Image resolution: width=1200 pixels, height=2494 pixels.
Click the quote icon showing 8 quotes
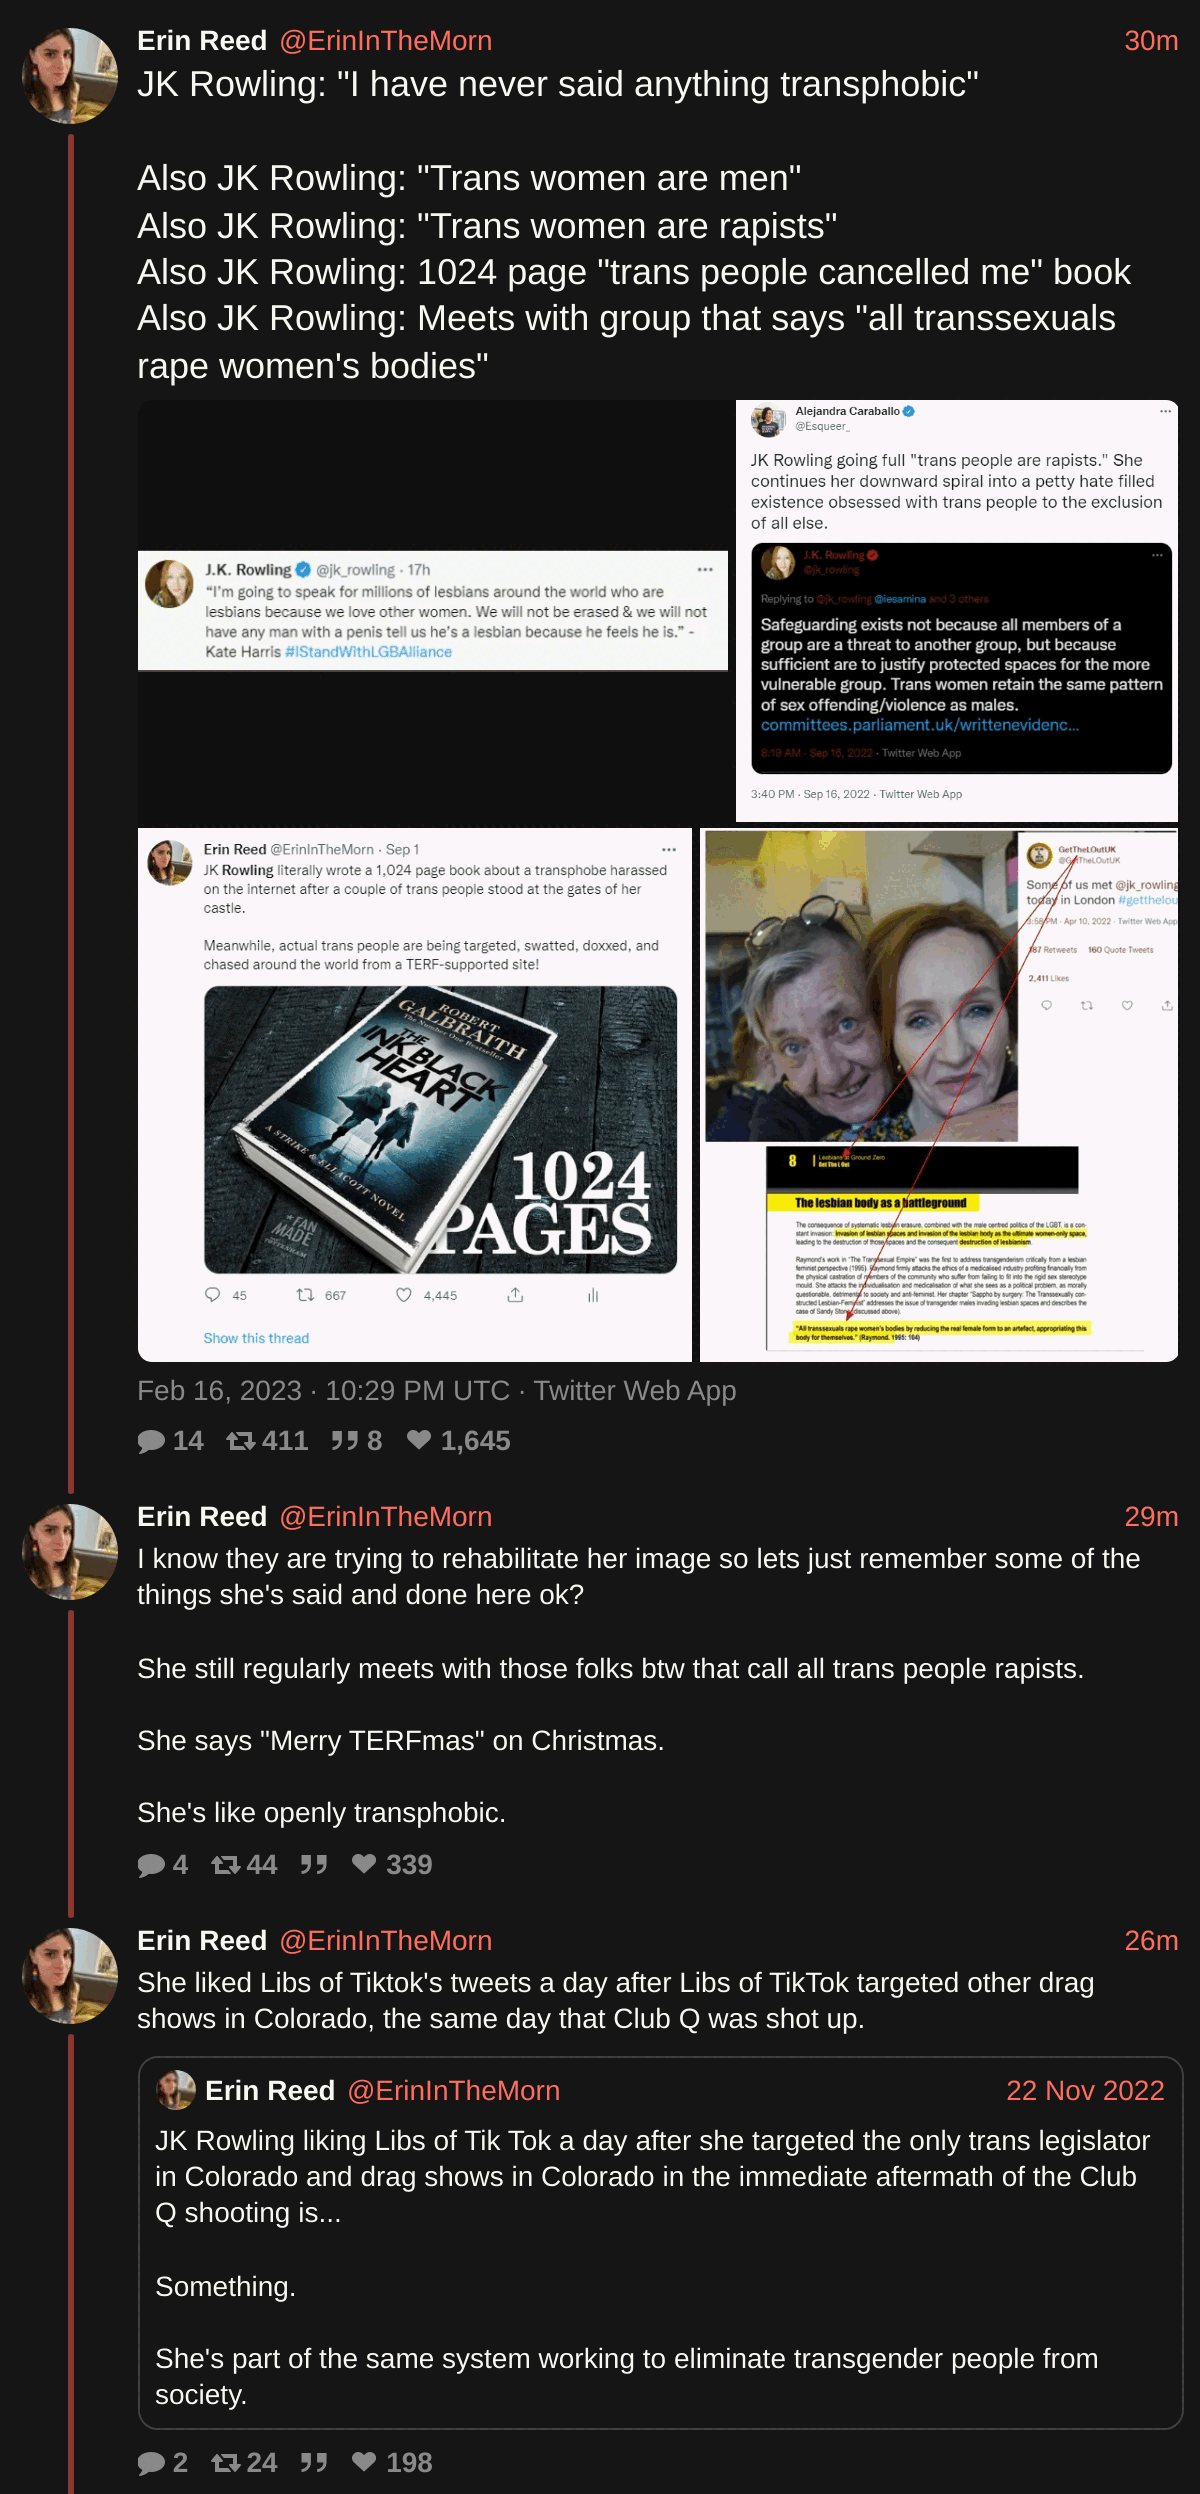point(345,1441)
